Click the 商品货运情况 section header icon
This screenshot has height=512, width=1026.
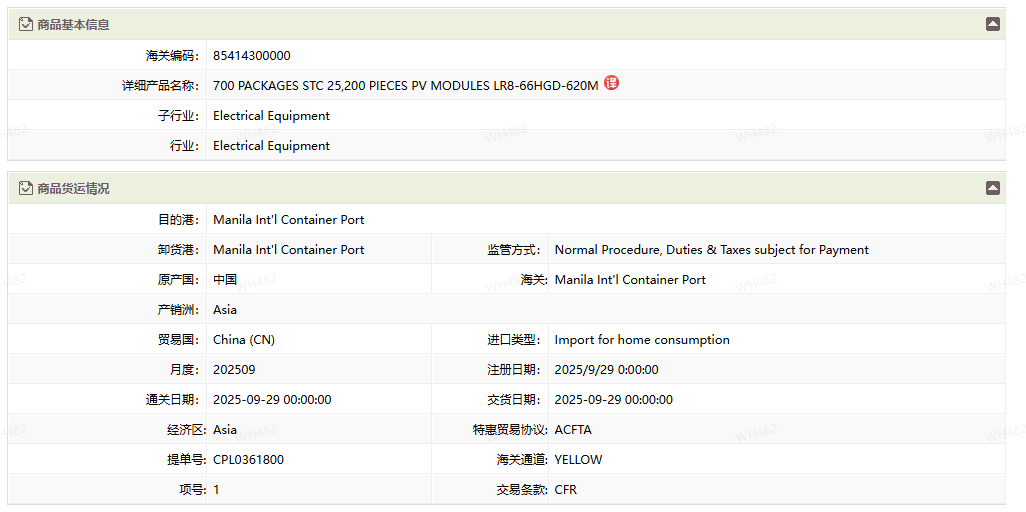(x=26, y=188)
